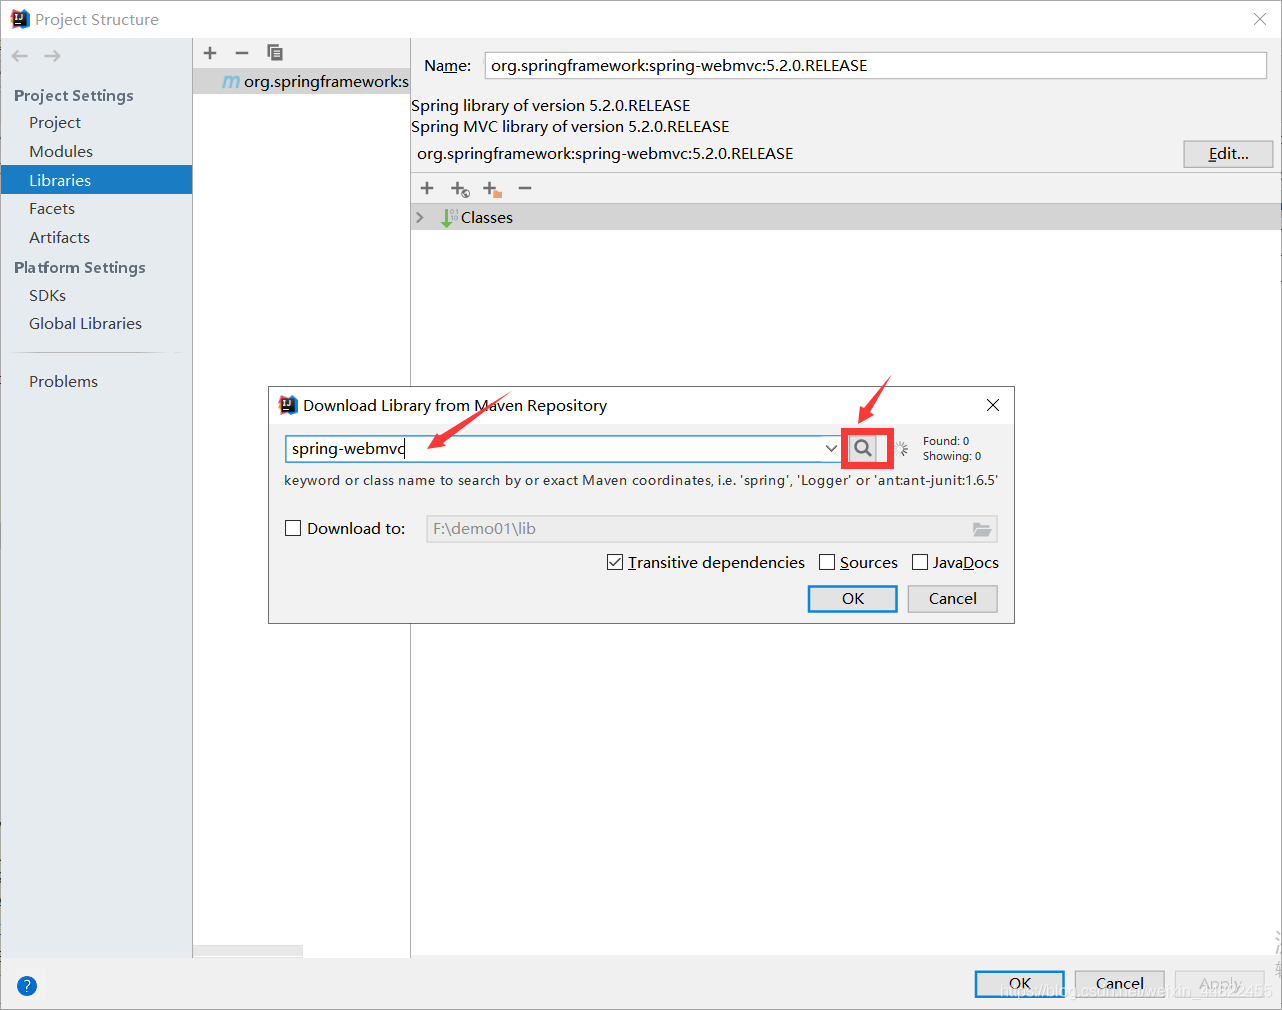The height and width of the screenshot is (1010, 1282).
Task: Open the library search history dropdown
Action: click(x=831, y=448)
